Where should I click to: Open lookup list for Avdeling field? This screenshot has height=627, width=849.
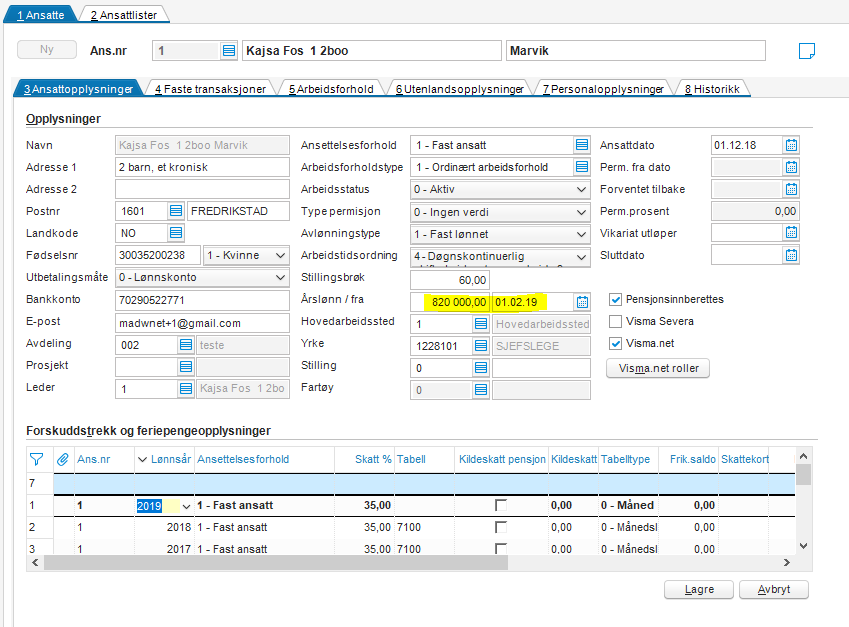(185, 344)
